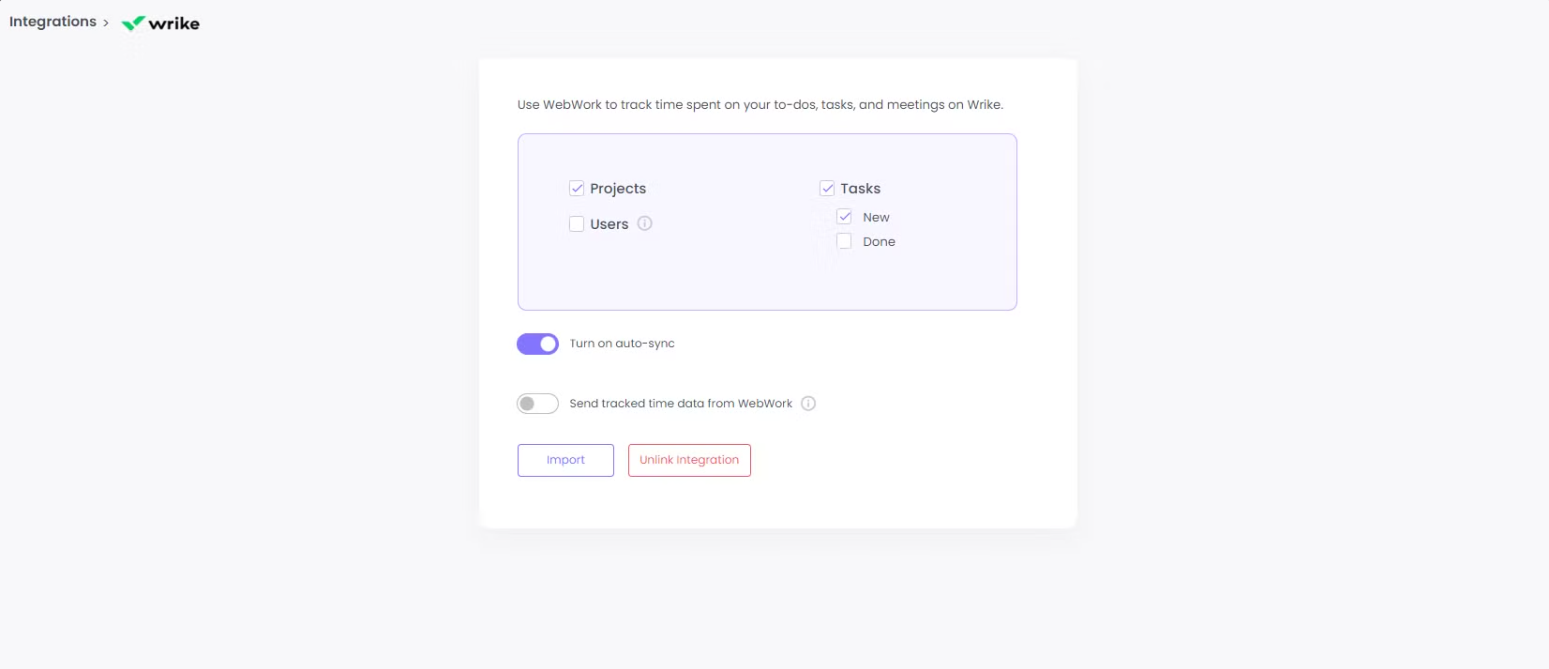Click the Tasks label text

(860, 188)
